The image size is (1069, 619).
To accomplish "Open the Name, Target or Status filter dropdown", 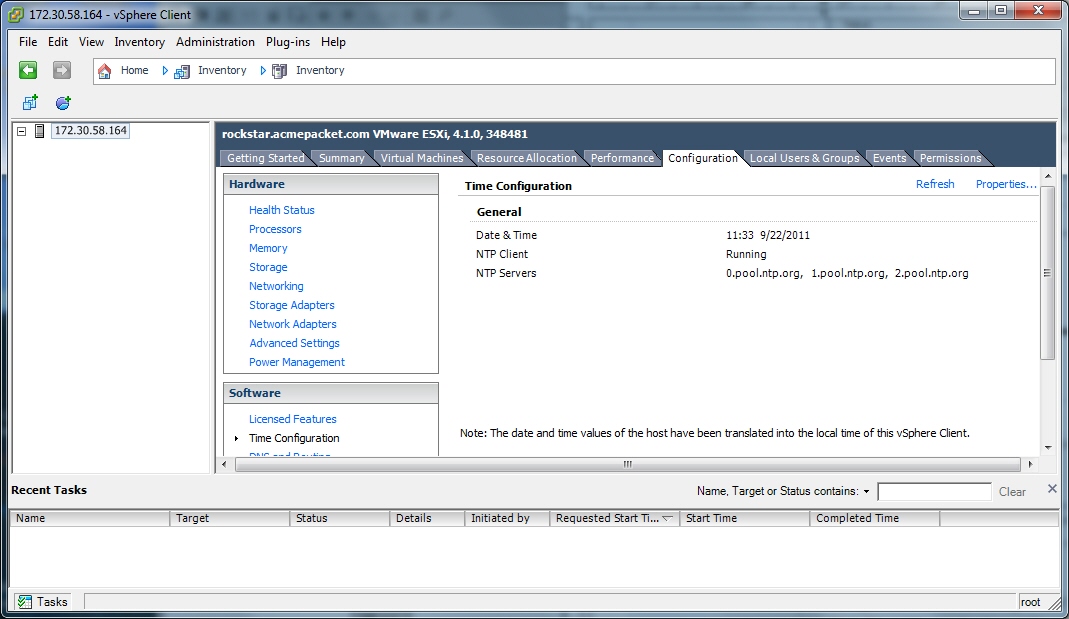I will coord(867,492).
